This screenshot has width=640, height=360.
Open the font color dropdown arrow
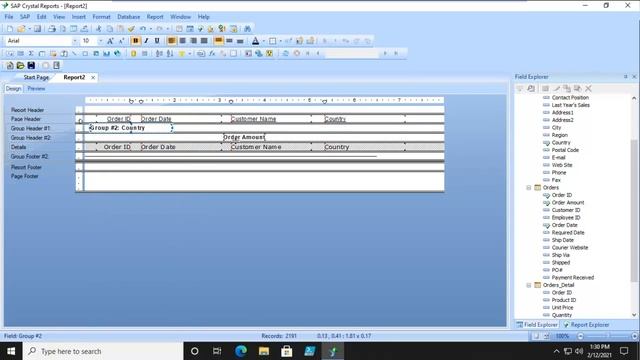click(x=263, y=41)
